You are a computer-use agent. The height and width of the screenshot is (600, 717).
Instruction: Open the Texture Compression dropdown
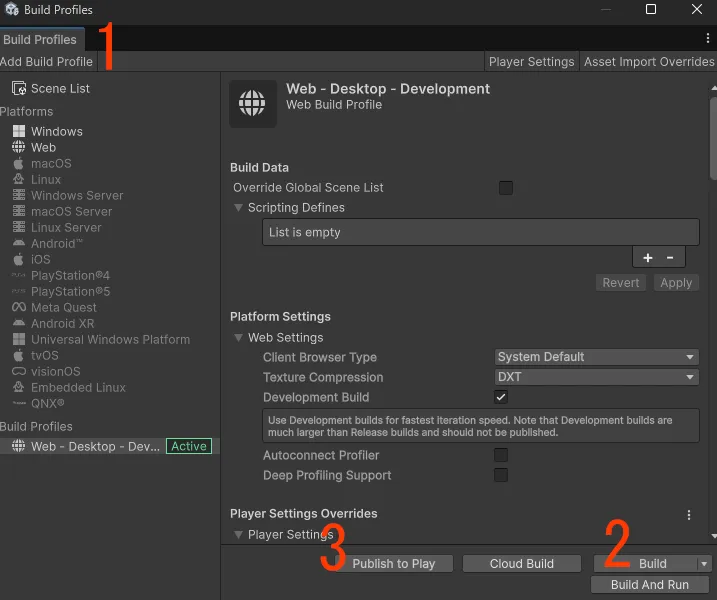597,377
